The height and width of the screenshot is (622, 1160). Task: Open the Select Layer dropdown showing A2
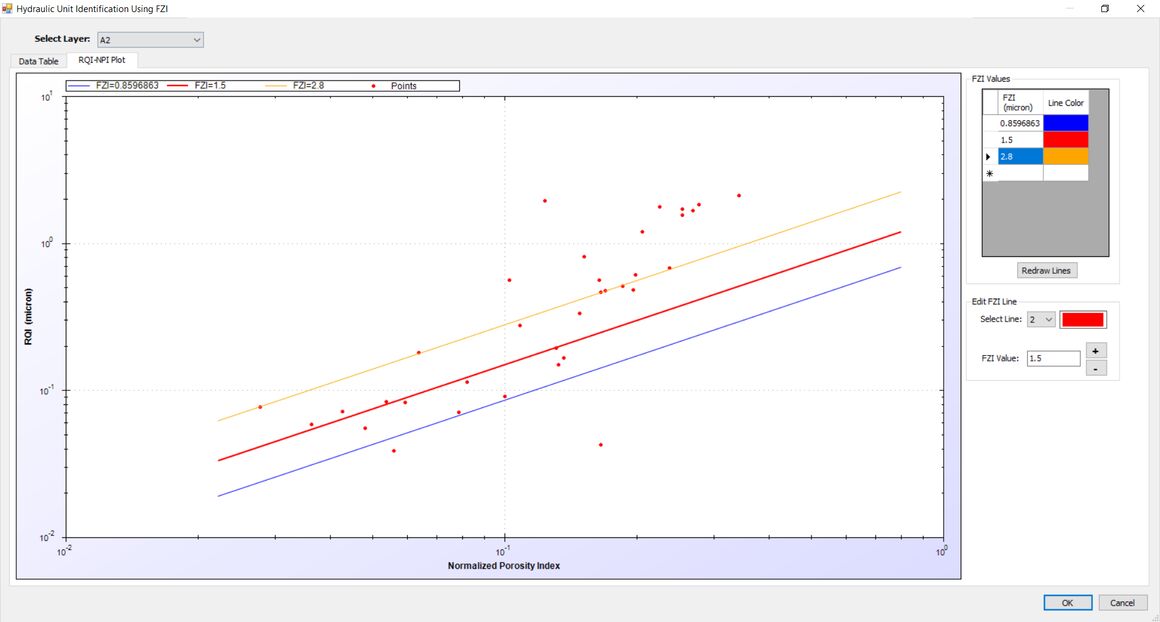149,40
